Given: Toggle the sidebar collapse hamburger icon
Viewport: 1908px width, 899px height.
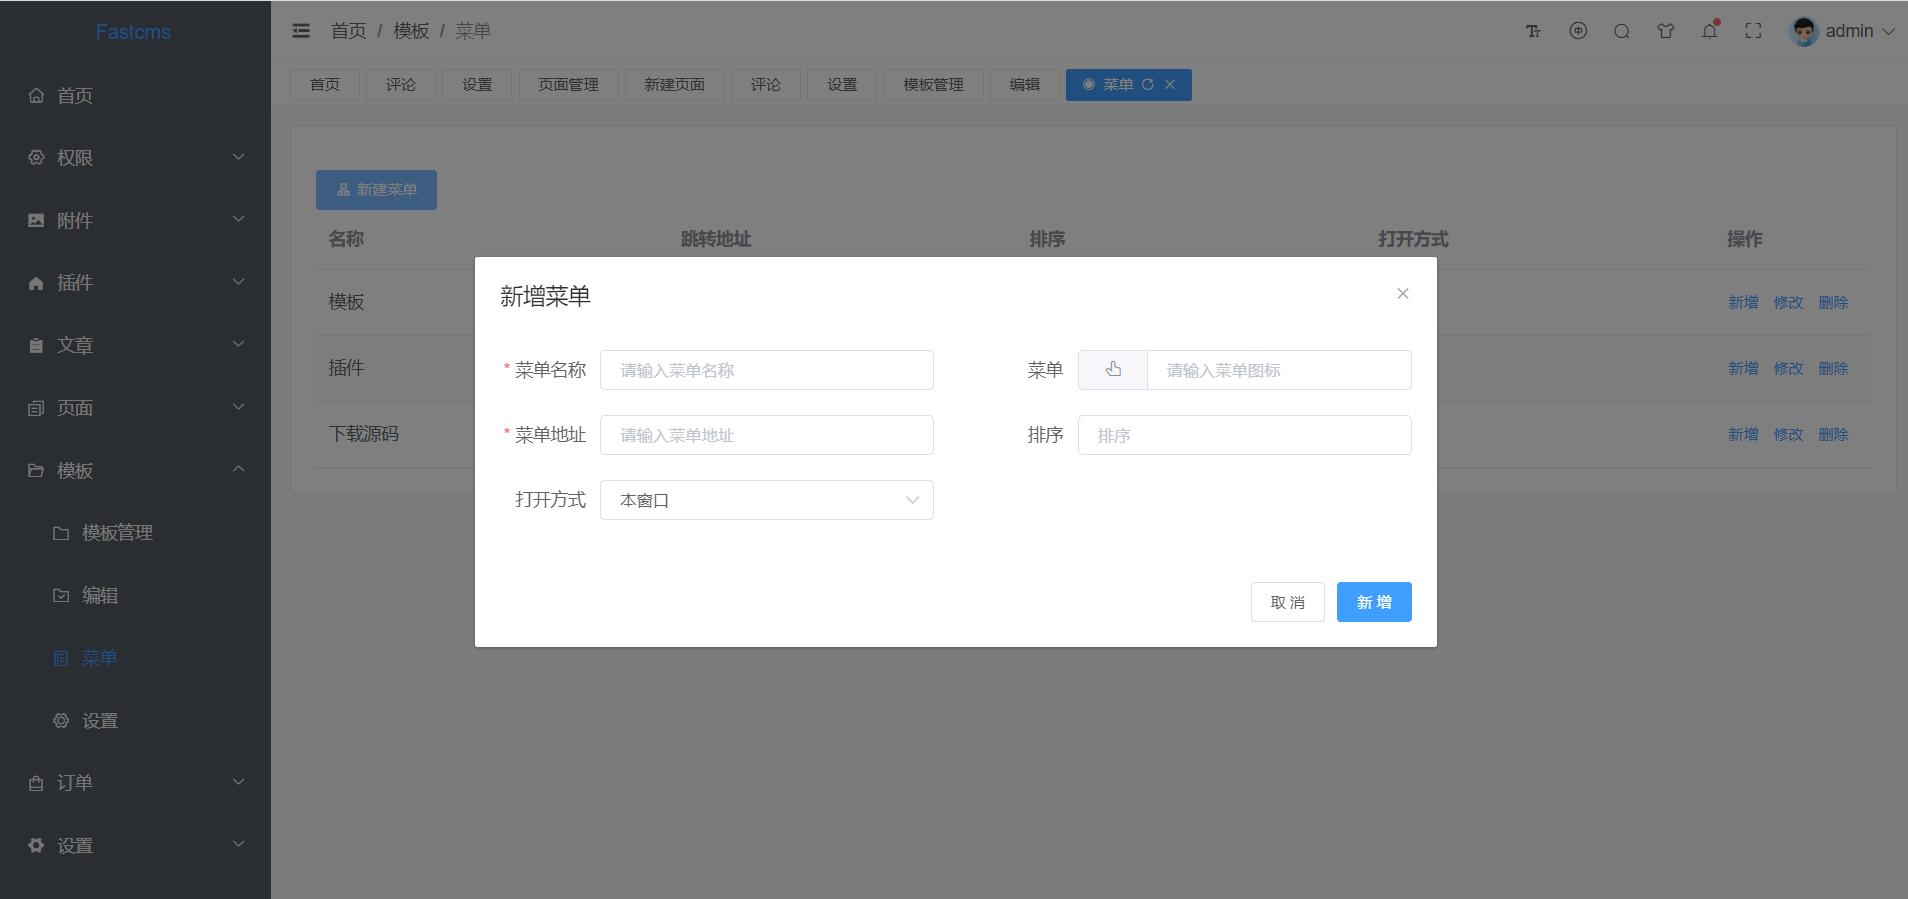Looking at the screenshot, I should click(x=301, y=31).
